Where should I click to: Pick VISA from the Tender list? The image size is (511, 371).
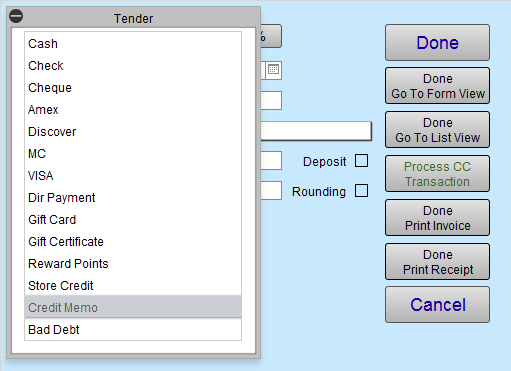point(133,176)
